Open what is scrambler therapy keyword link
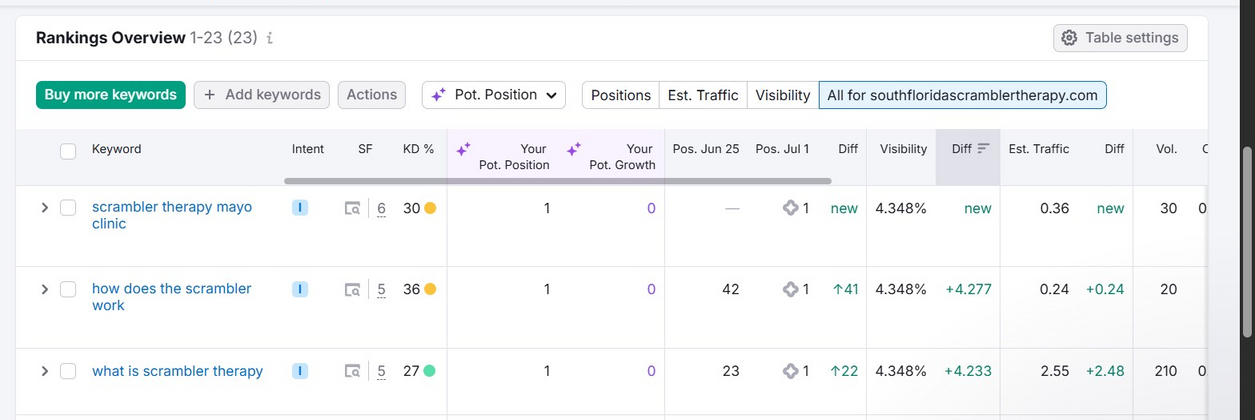 click(x=177, y=371)
